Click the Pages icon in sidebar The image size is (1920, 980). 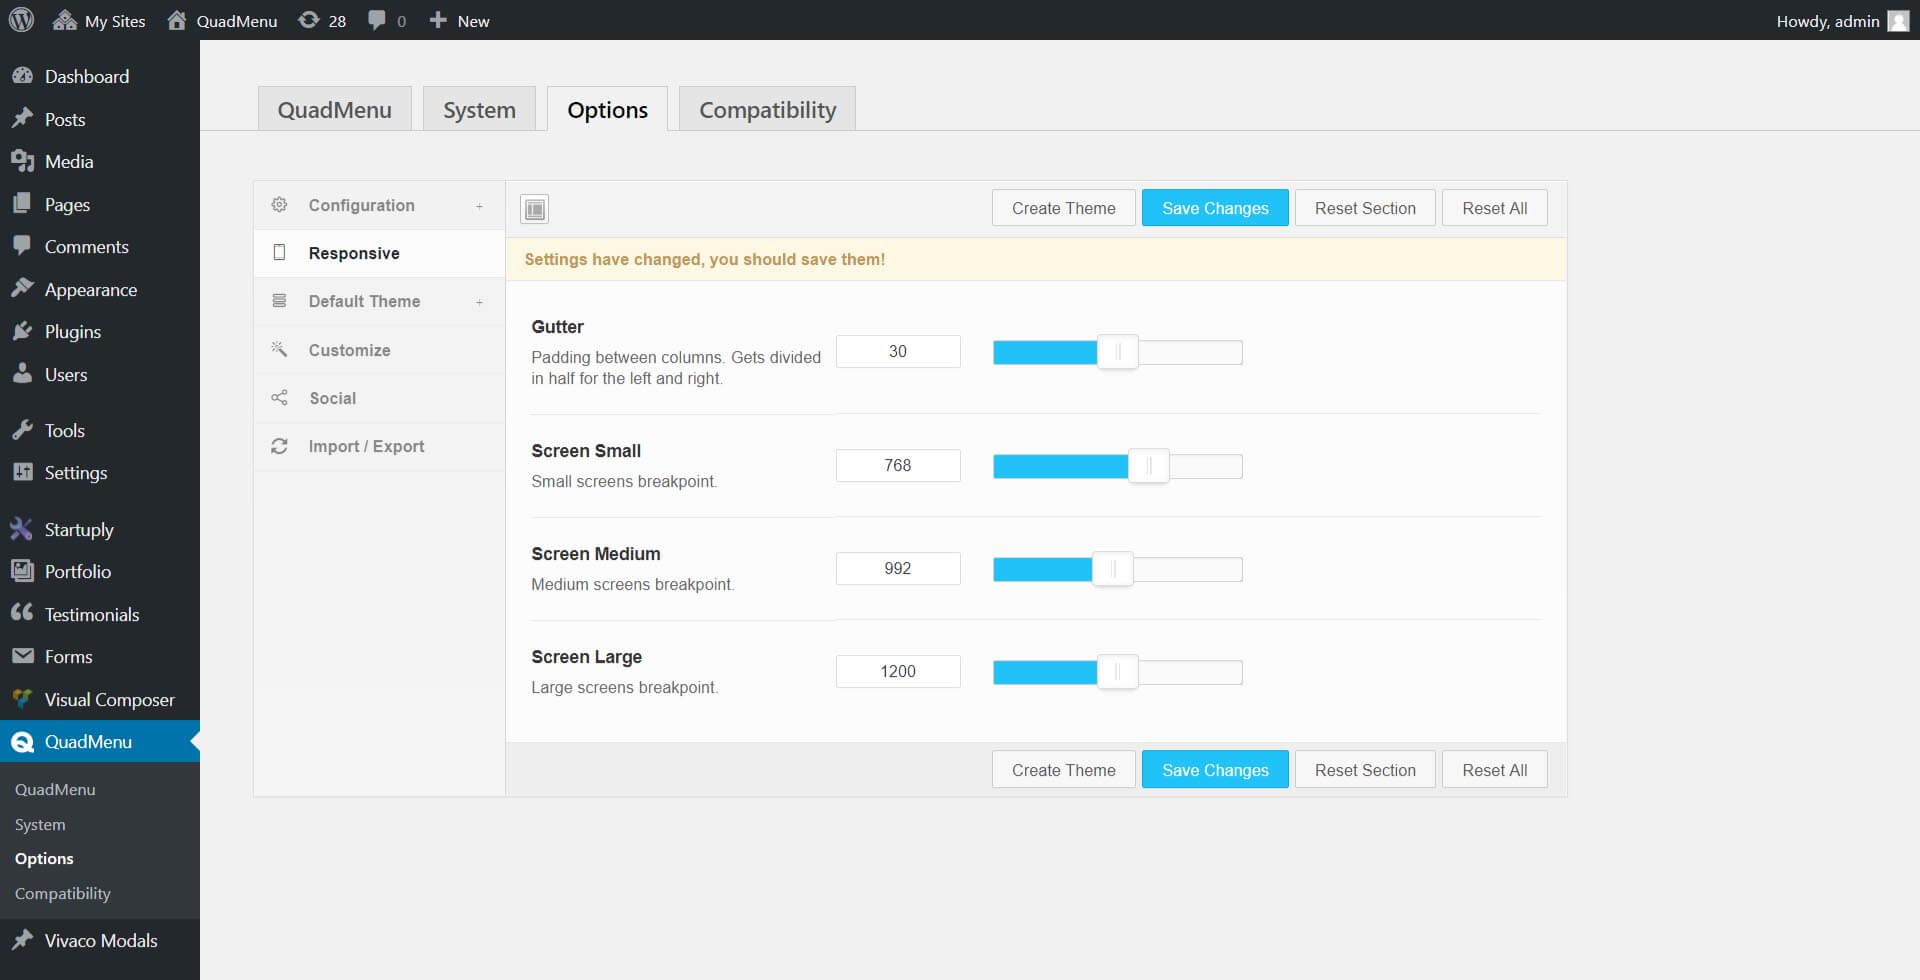click(x=22, y=204)
